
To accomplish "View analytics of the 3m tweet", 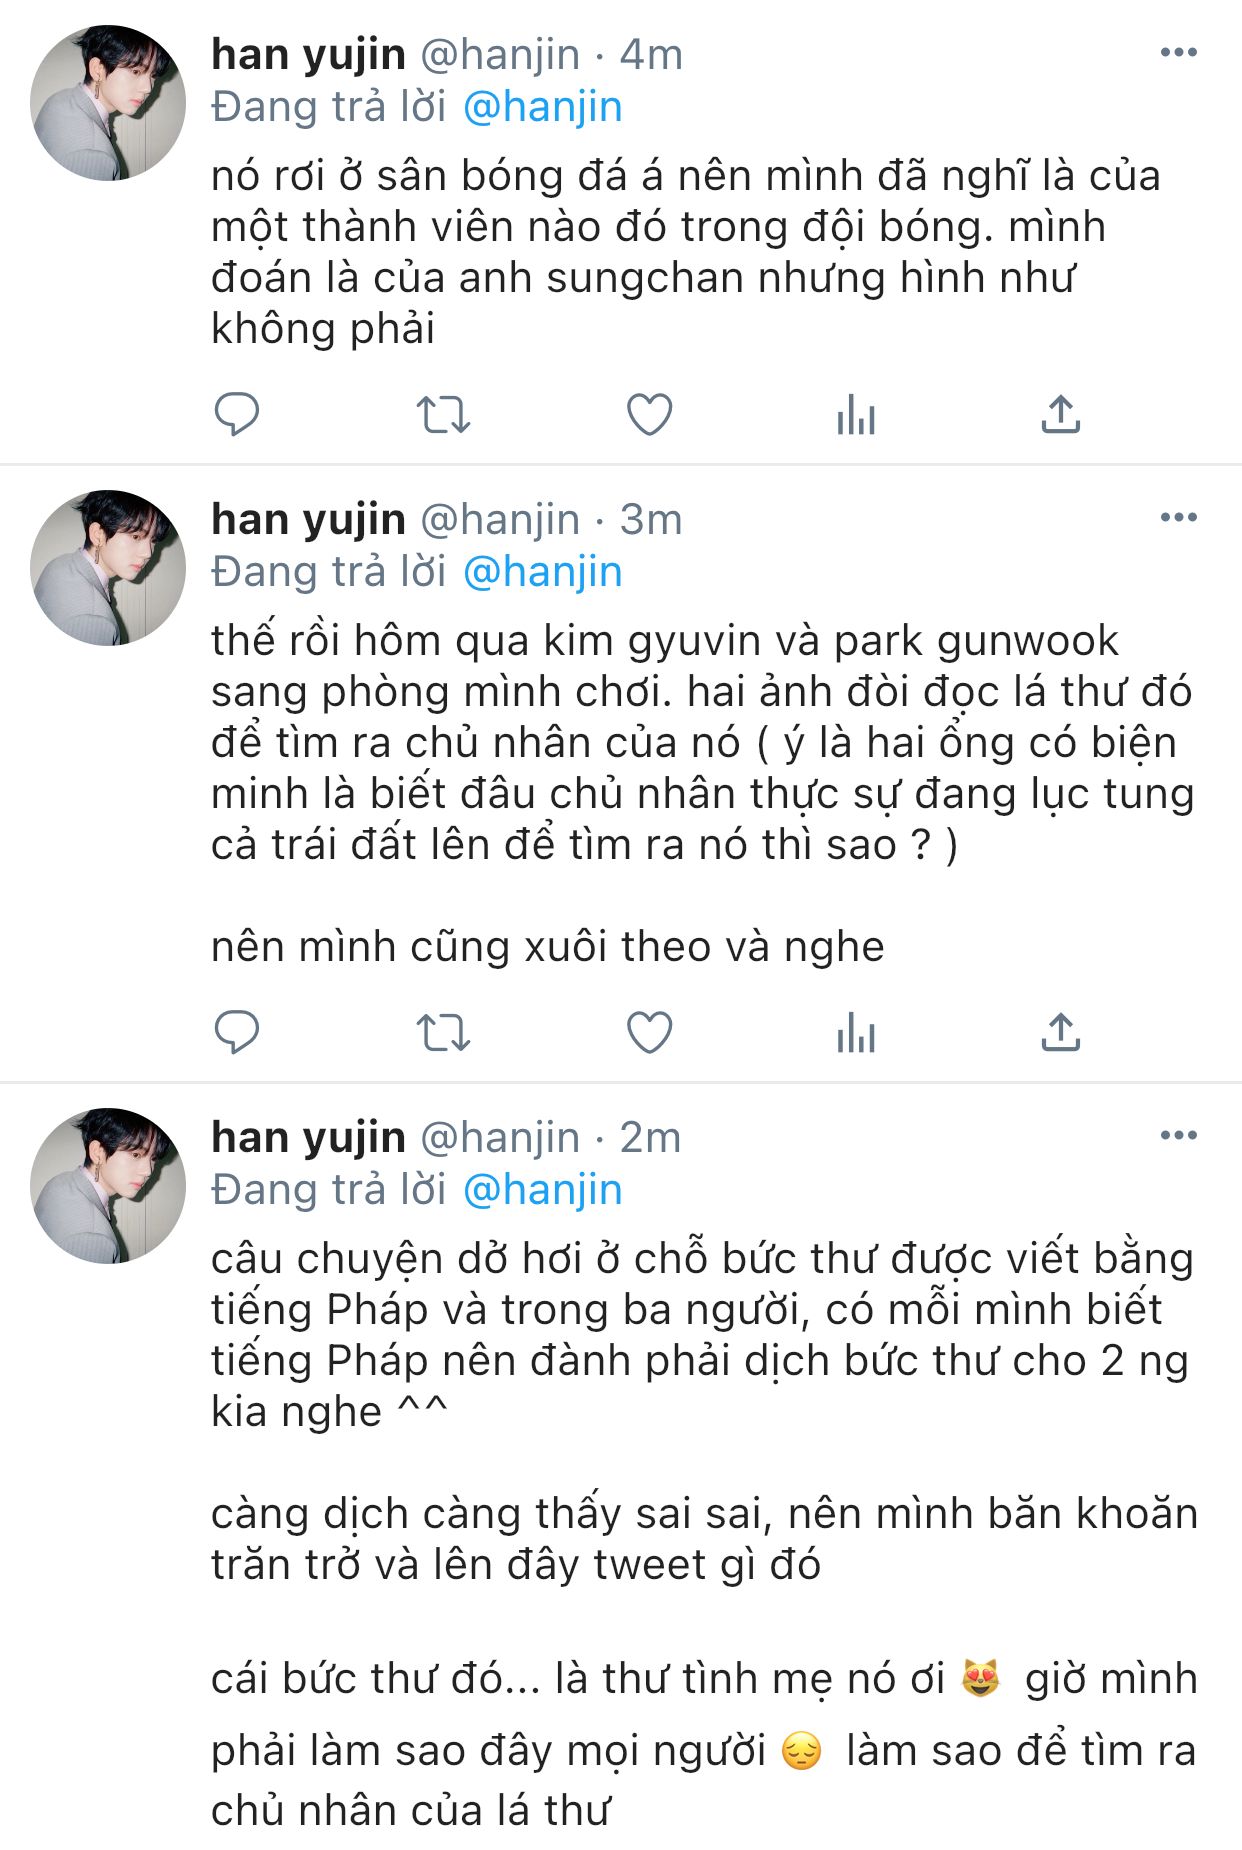I will point(856,1032).
